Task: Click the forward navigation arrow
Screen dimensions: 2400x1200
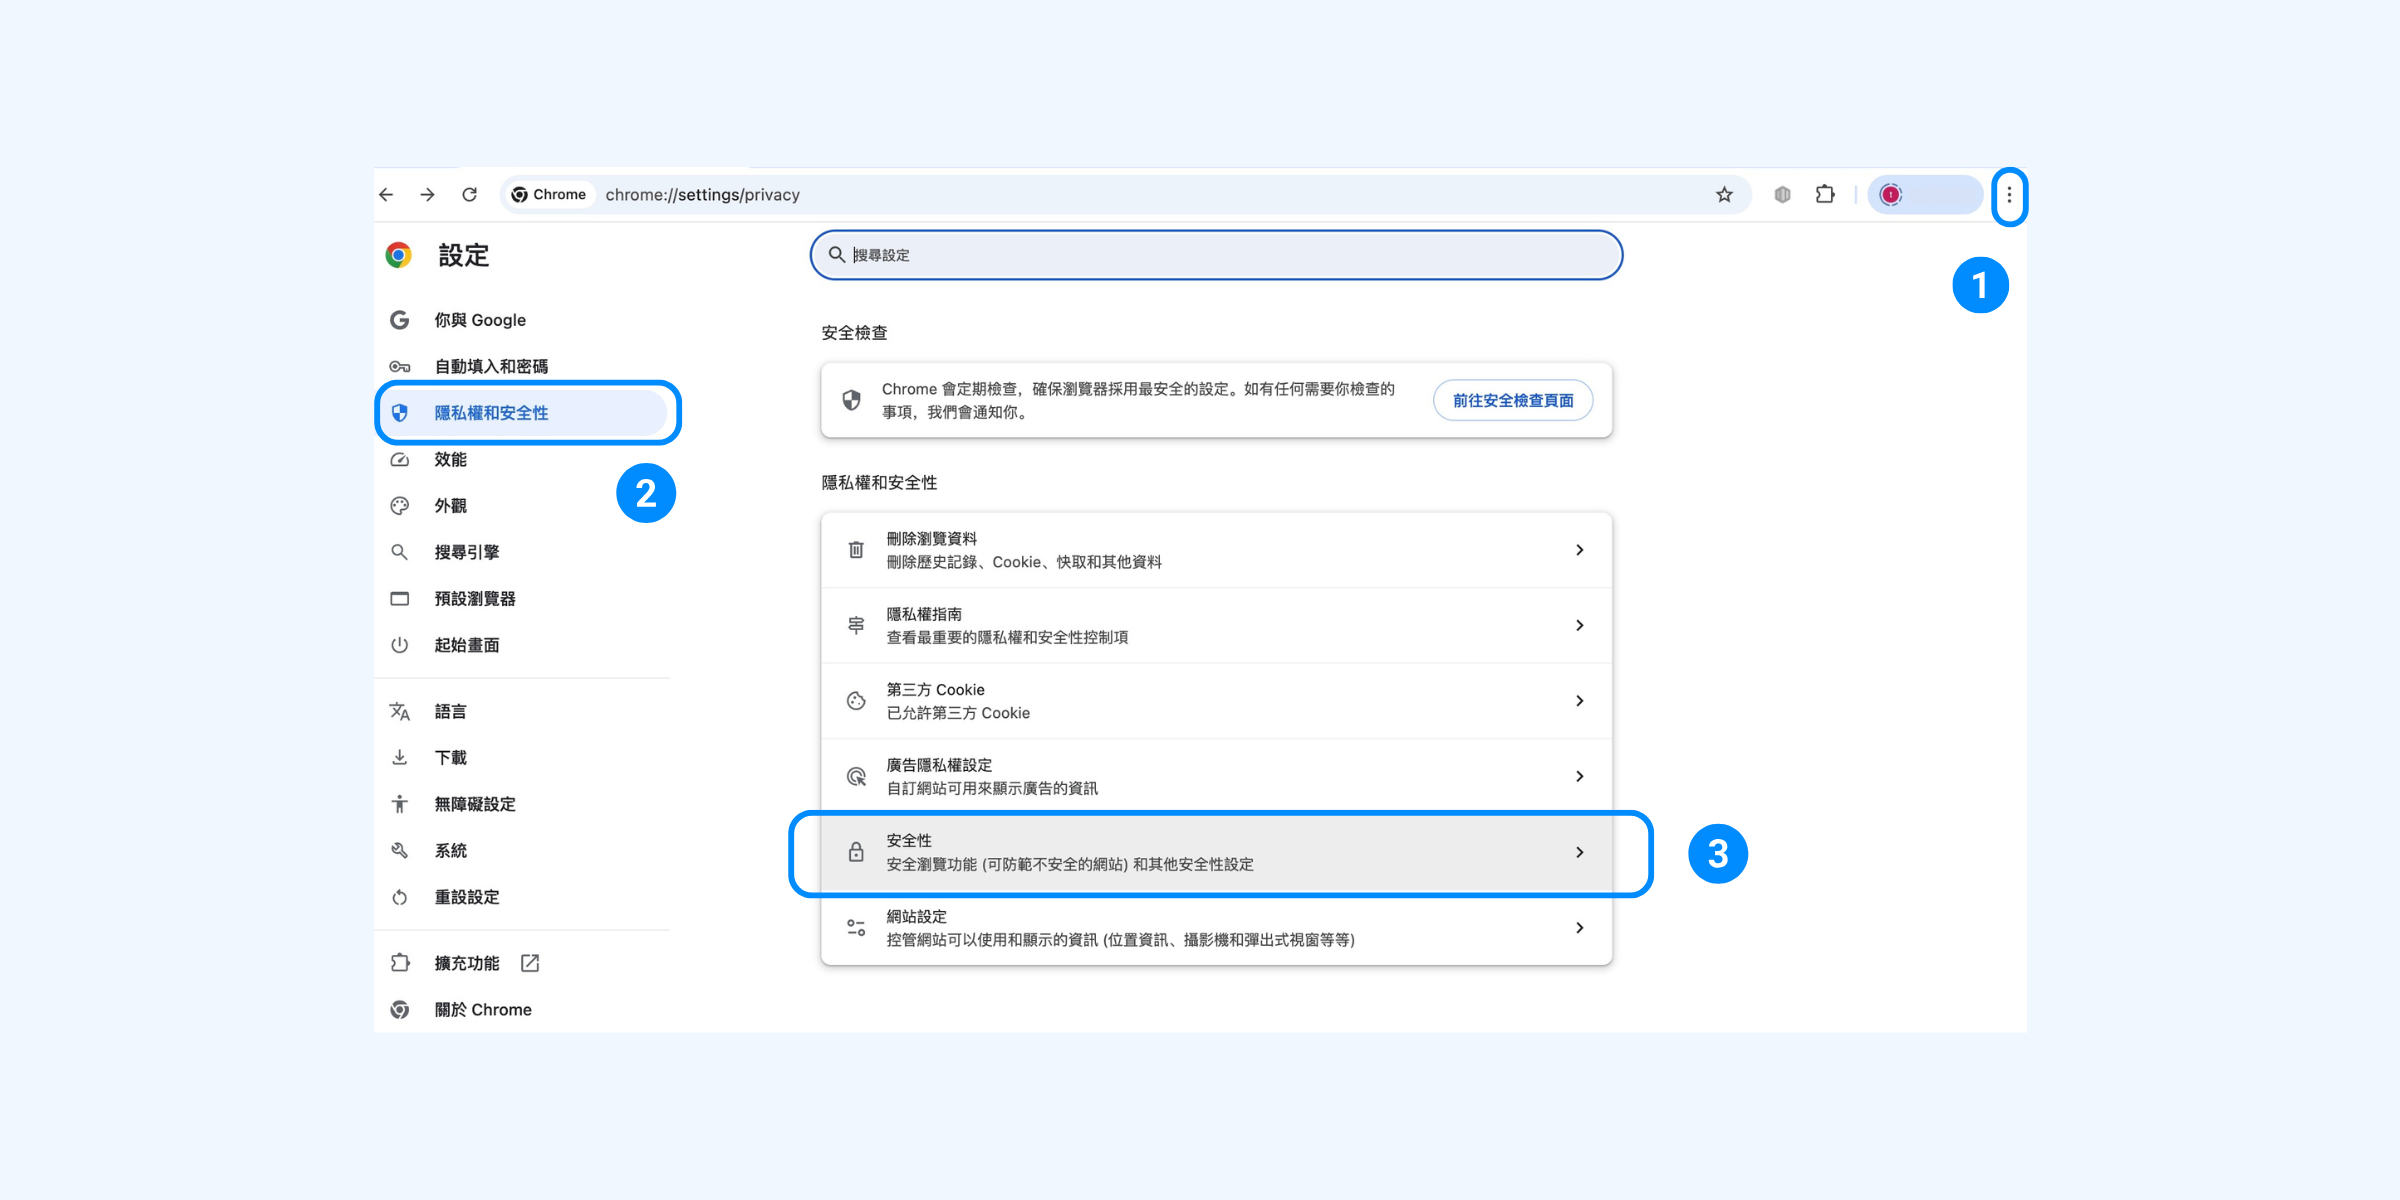Action: (428, 195)
